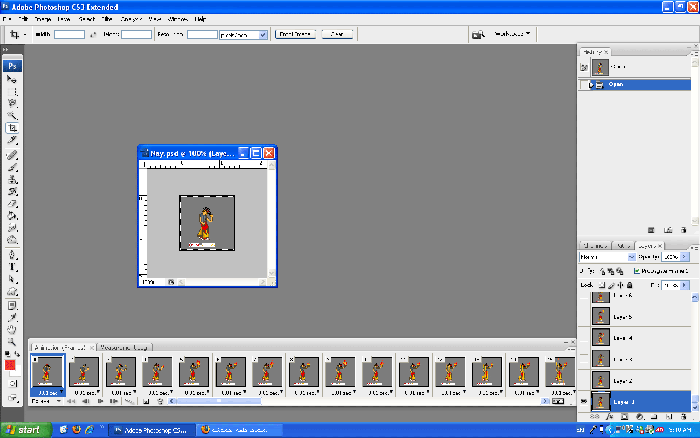The image size is (700, 438).
Task: Select the Brush tool
Action: 13,165
